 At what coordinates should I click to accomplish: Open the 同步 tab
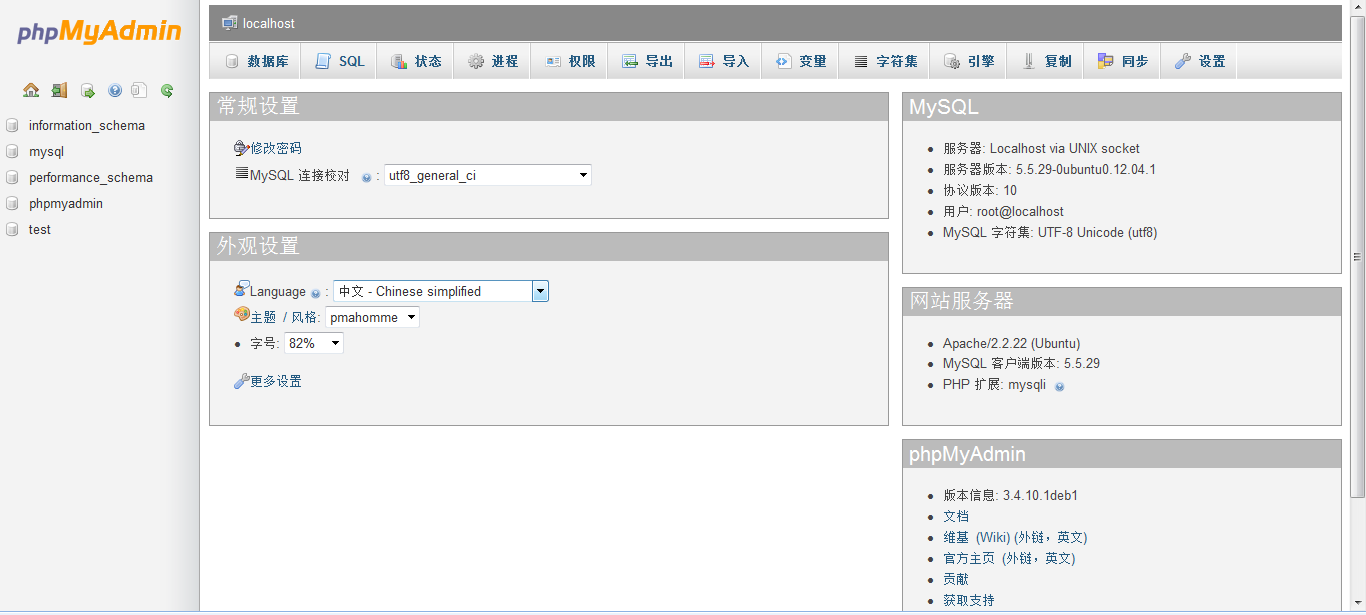1123,61
